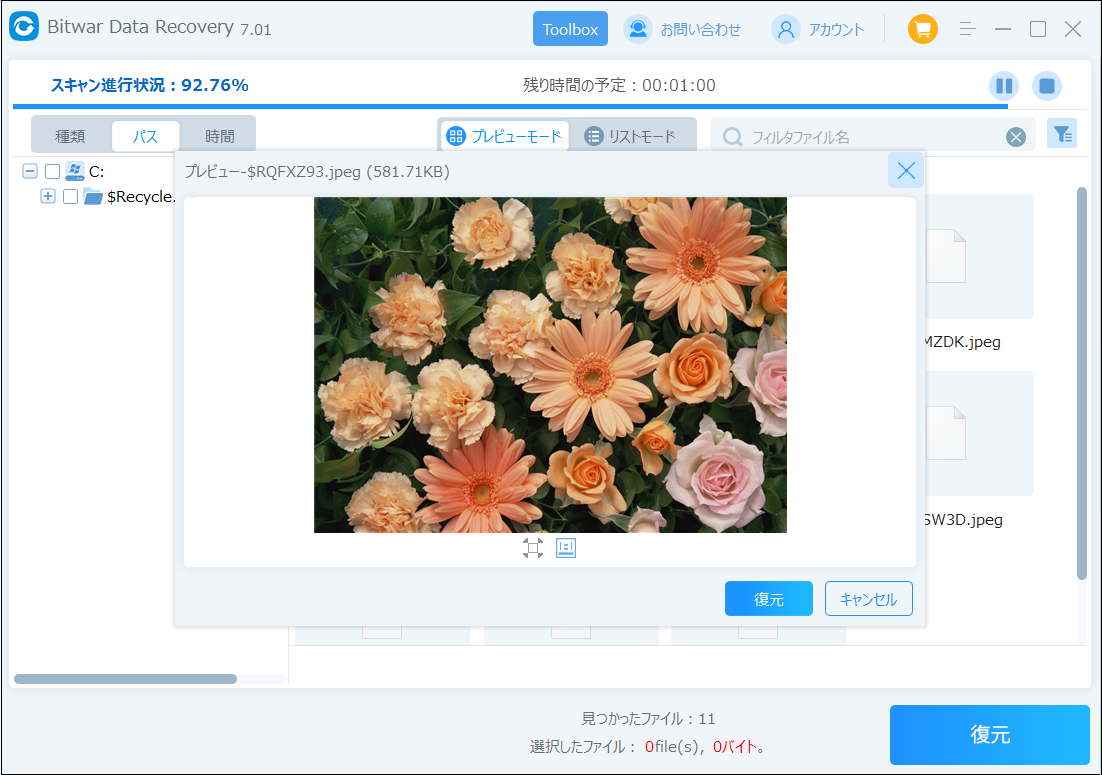1102x775 pixels.
Task: Open the shopping cart icon
Action: point(922,29)
